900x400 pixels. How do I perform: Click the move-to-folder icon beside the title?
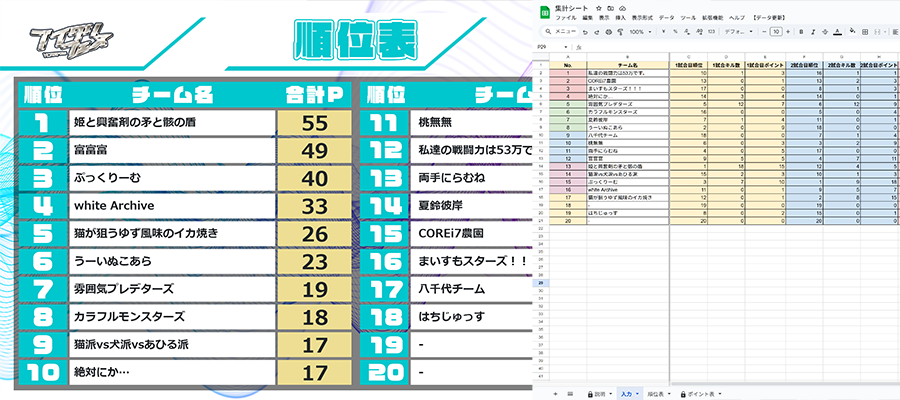611,9
